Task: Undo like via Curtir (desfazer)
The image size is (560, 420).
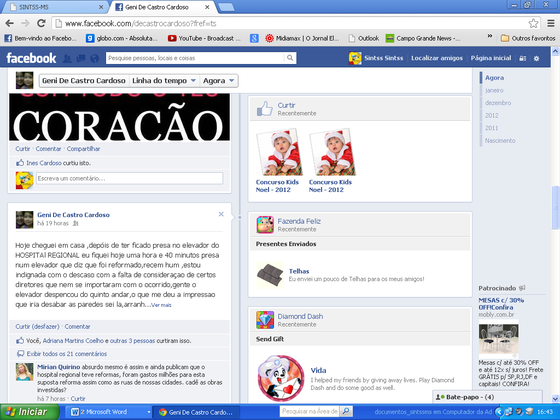Action: coord(37,326)
